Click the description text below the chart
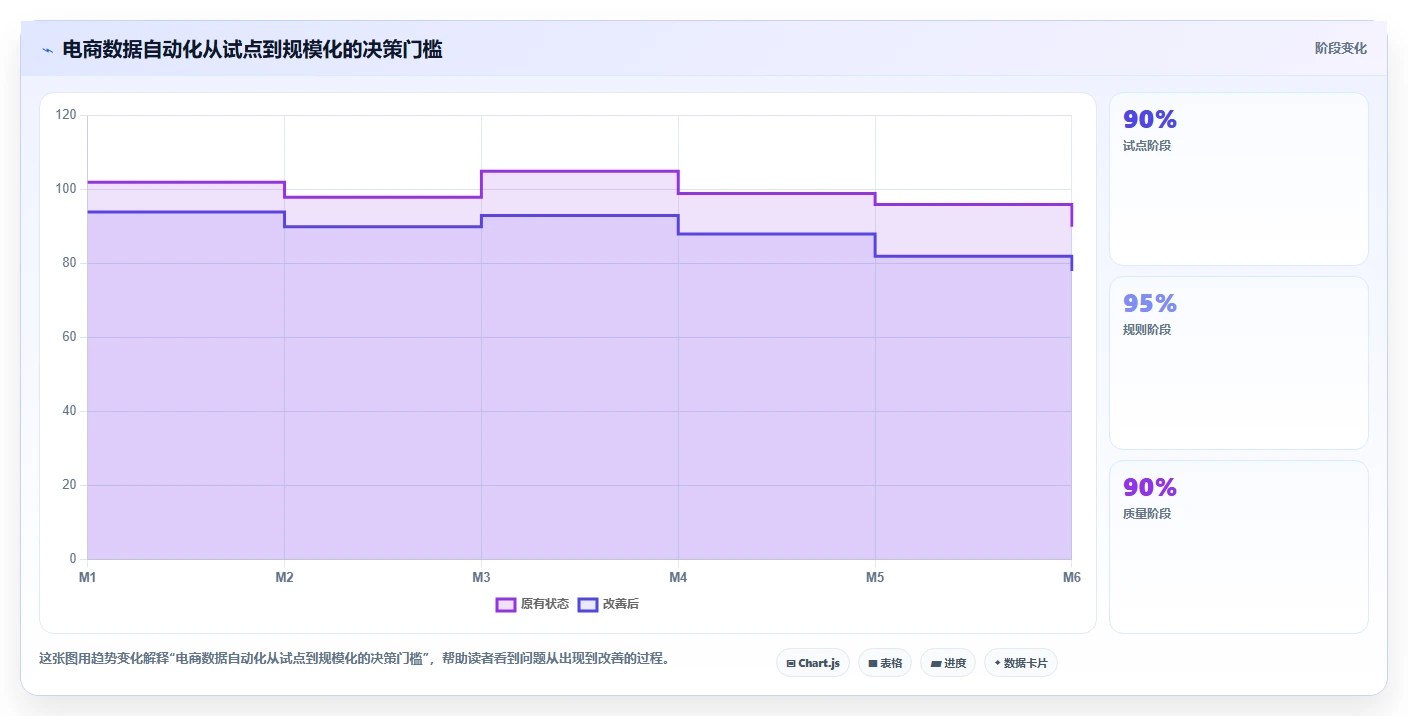 [x=354, y=658]
